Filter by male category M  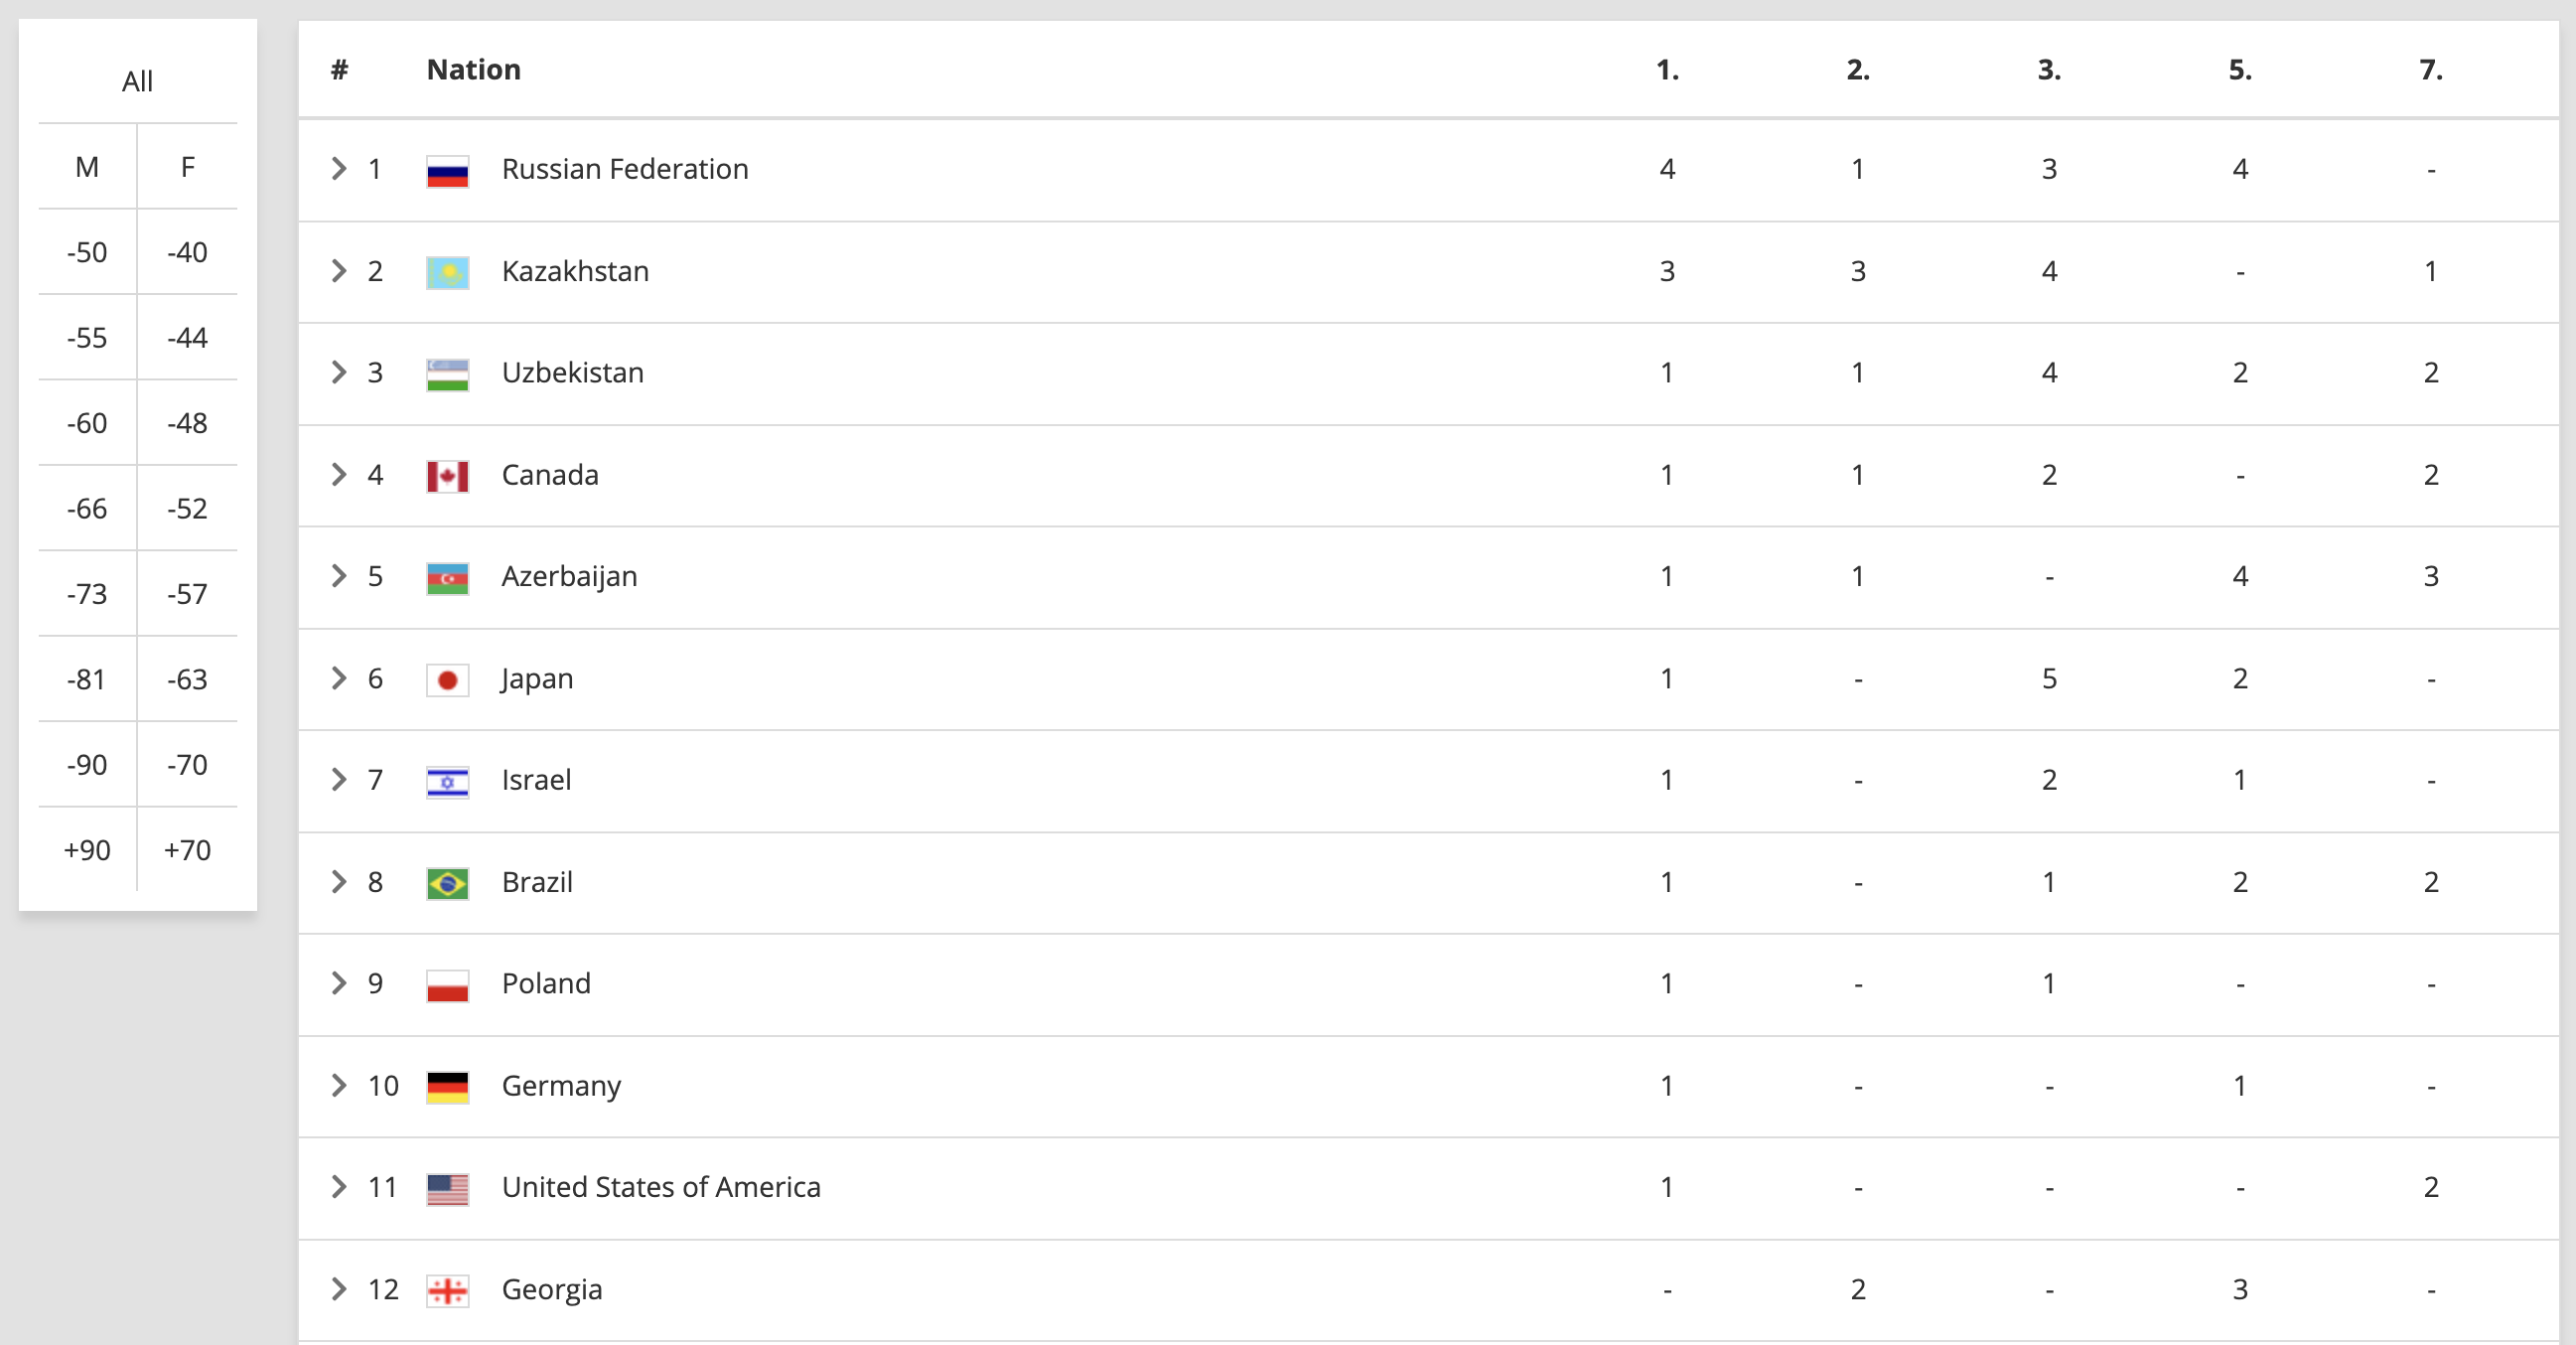pyautogui.click(x=87, y=167)
